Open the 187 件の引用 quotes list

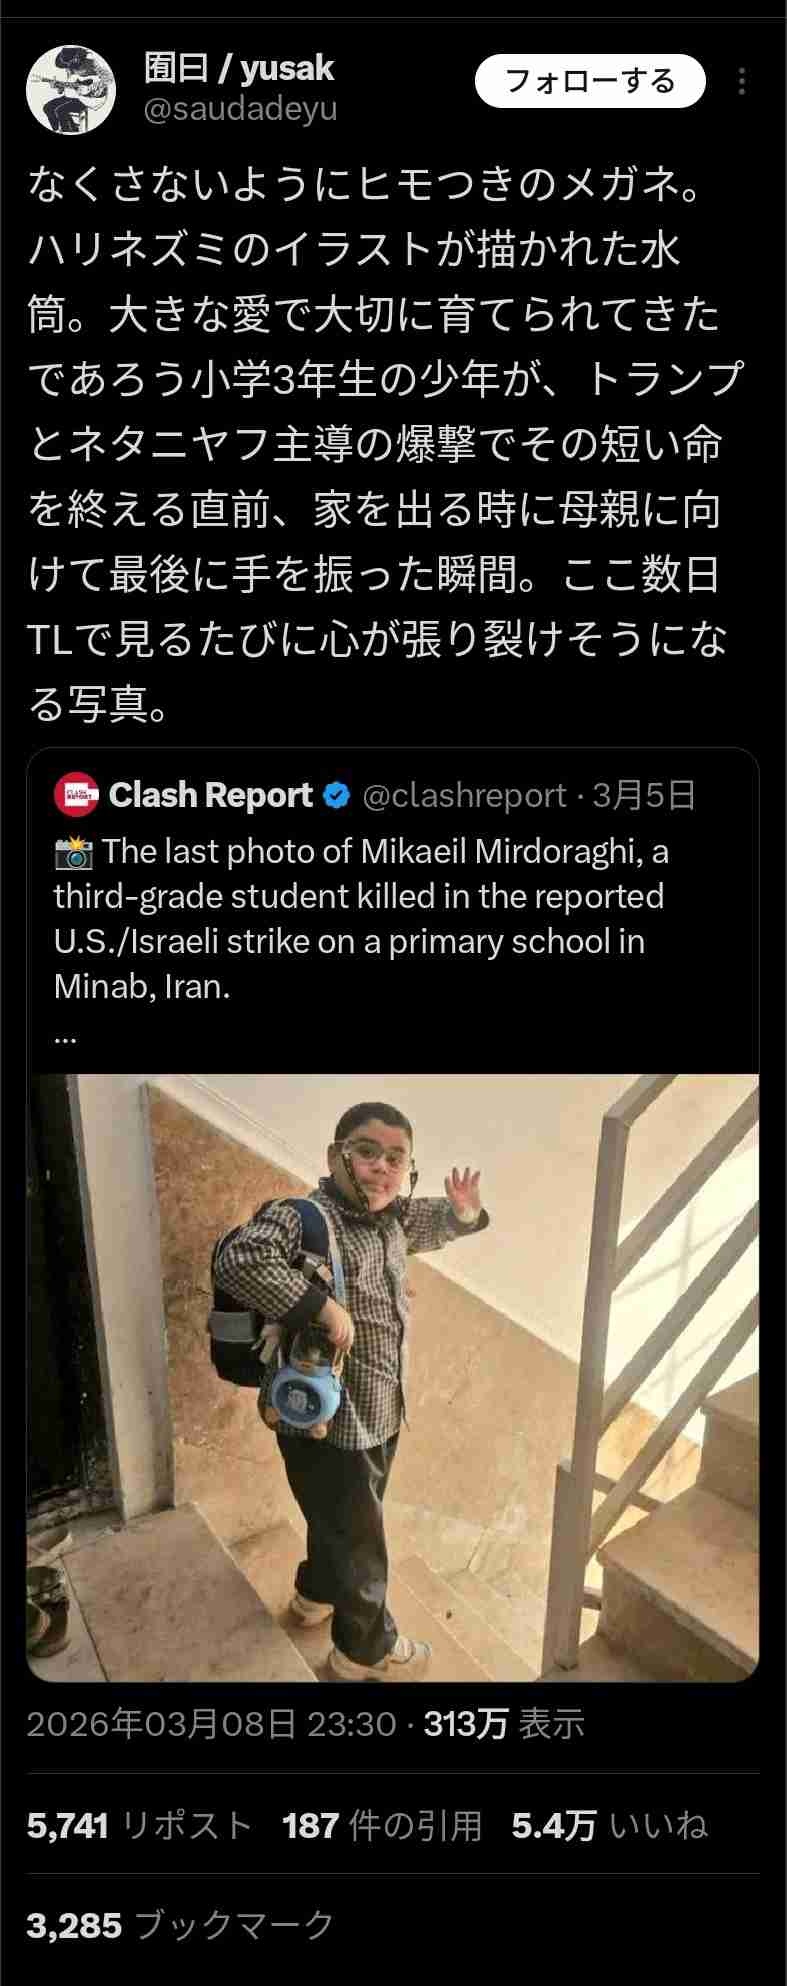click(x=382, y=1826)
